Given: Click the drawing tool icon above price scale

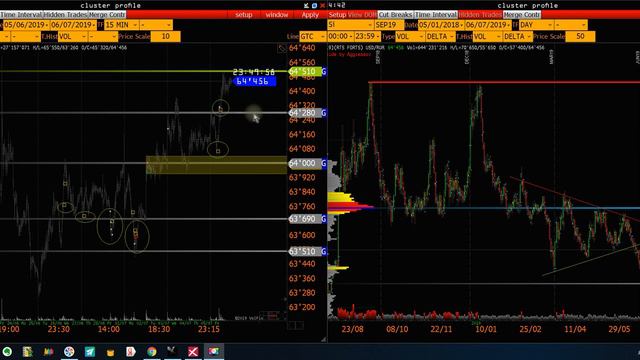Looking at the screenshot, I should point(282,49).
